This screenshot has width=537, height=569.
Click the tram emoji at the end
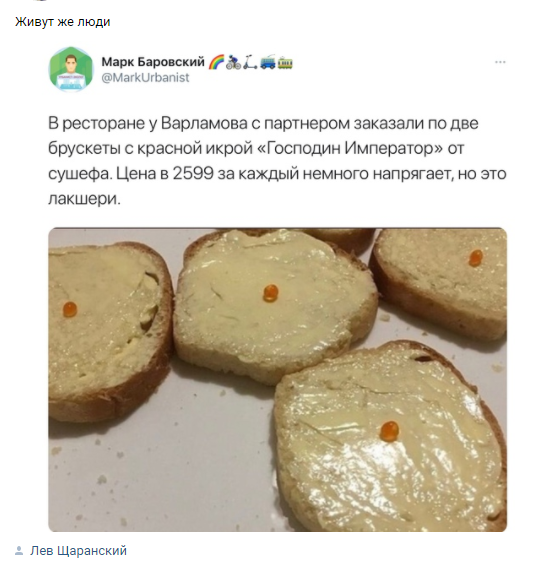[x=285, y=62]
